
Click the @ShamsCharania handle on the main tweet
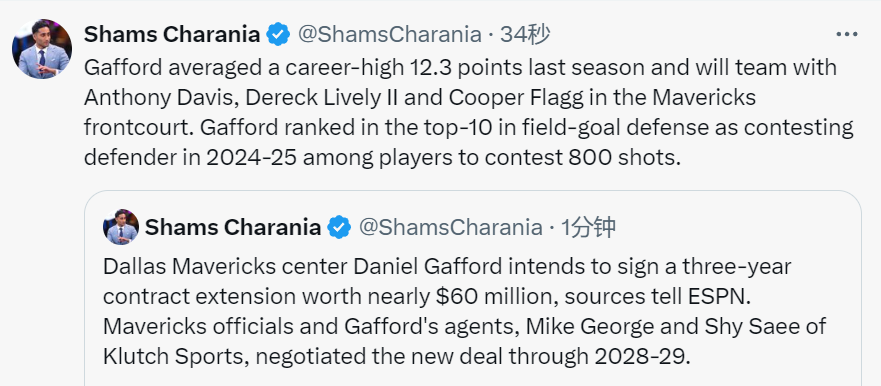389,35
